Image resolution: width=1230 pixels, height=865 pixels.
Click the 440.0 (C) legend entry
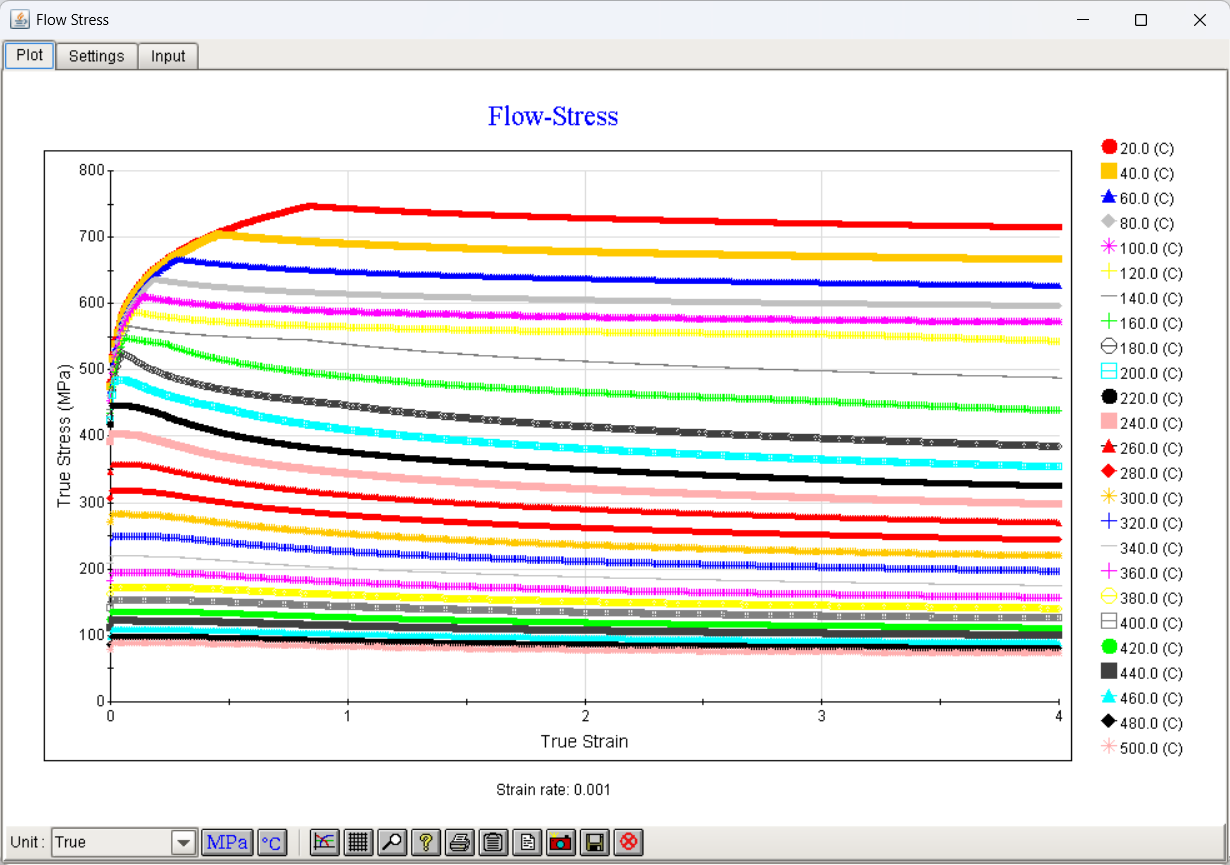1142,673
